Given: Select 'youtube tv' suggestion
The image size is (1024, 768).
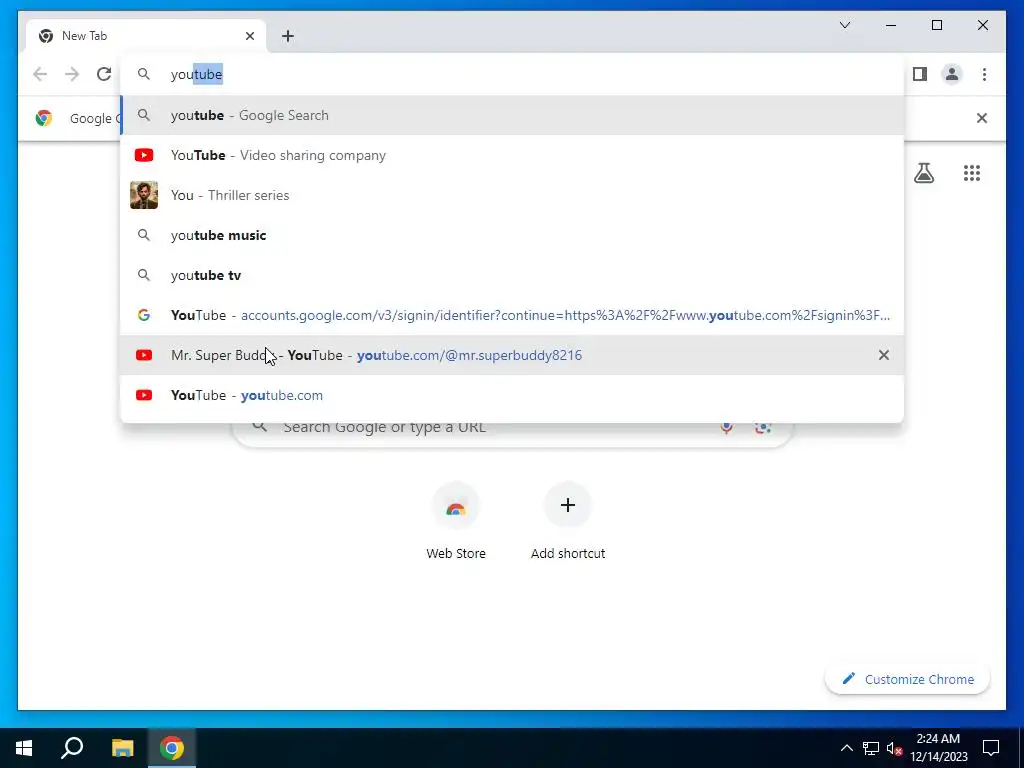Looking at the screenshot, I should [x=513, y=275].
